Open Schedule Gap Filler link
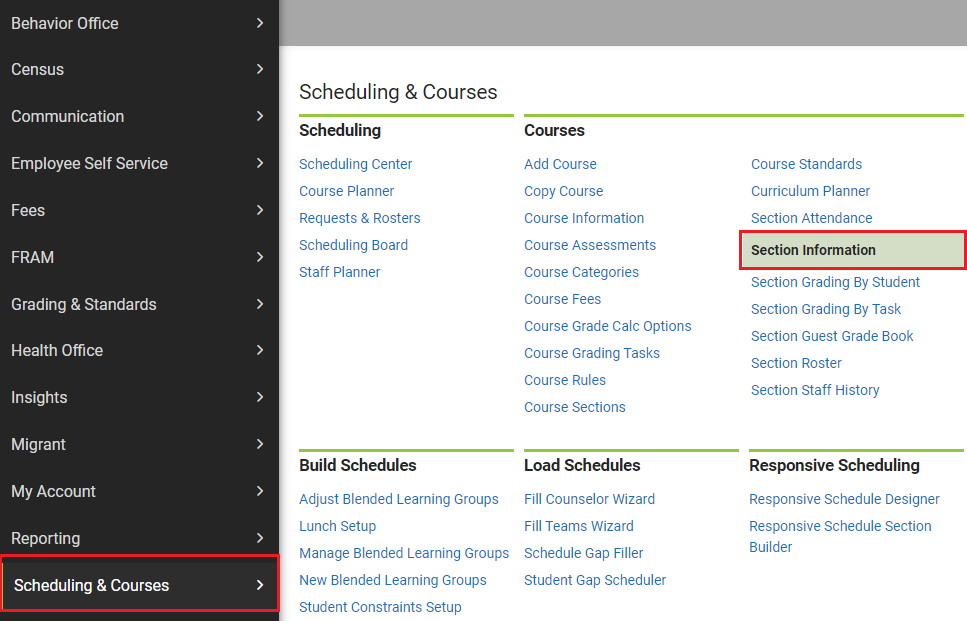Screen dimensions: 967x621 point(583,553)
